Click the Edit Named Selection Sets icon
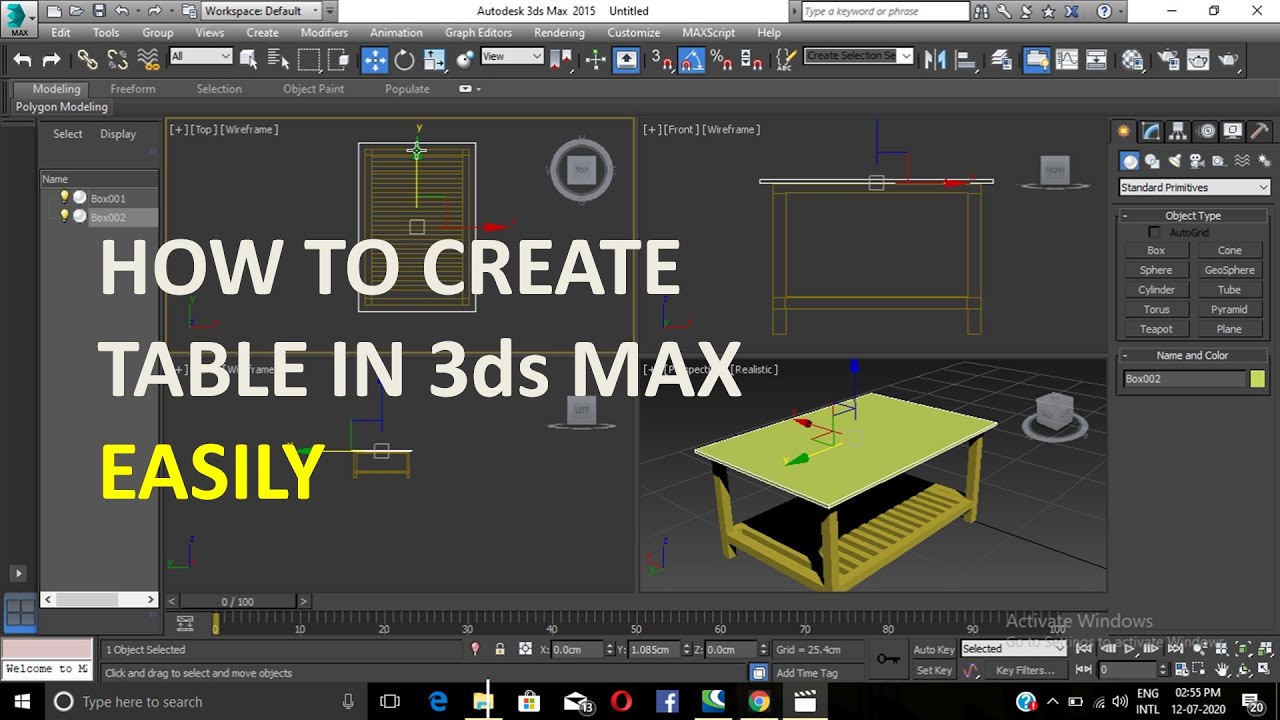1280x720 pixels. (x=787, y=60)
